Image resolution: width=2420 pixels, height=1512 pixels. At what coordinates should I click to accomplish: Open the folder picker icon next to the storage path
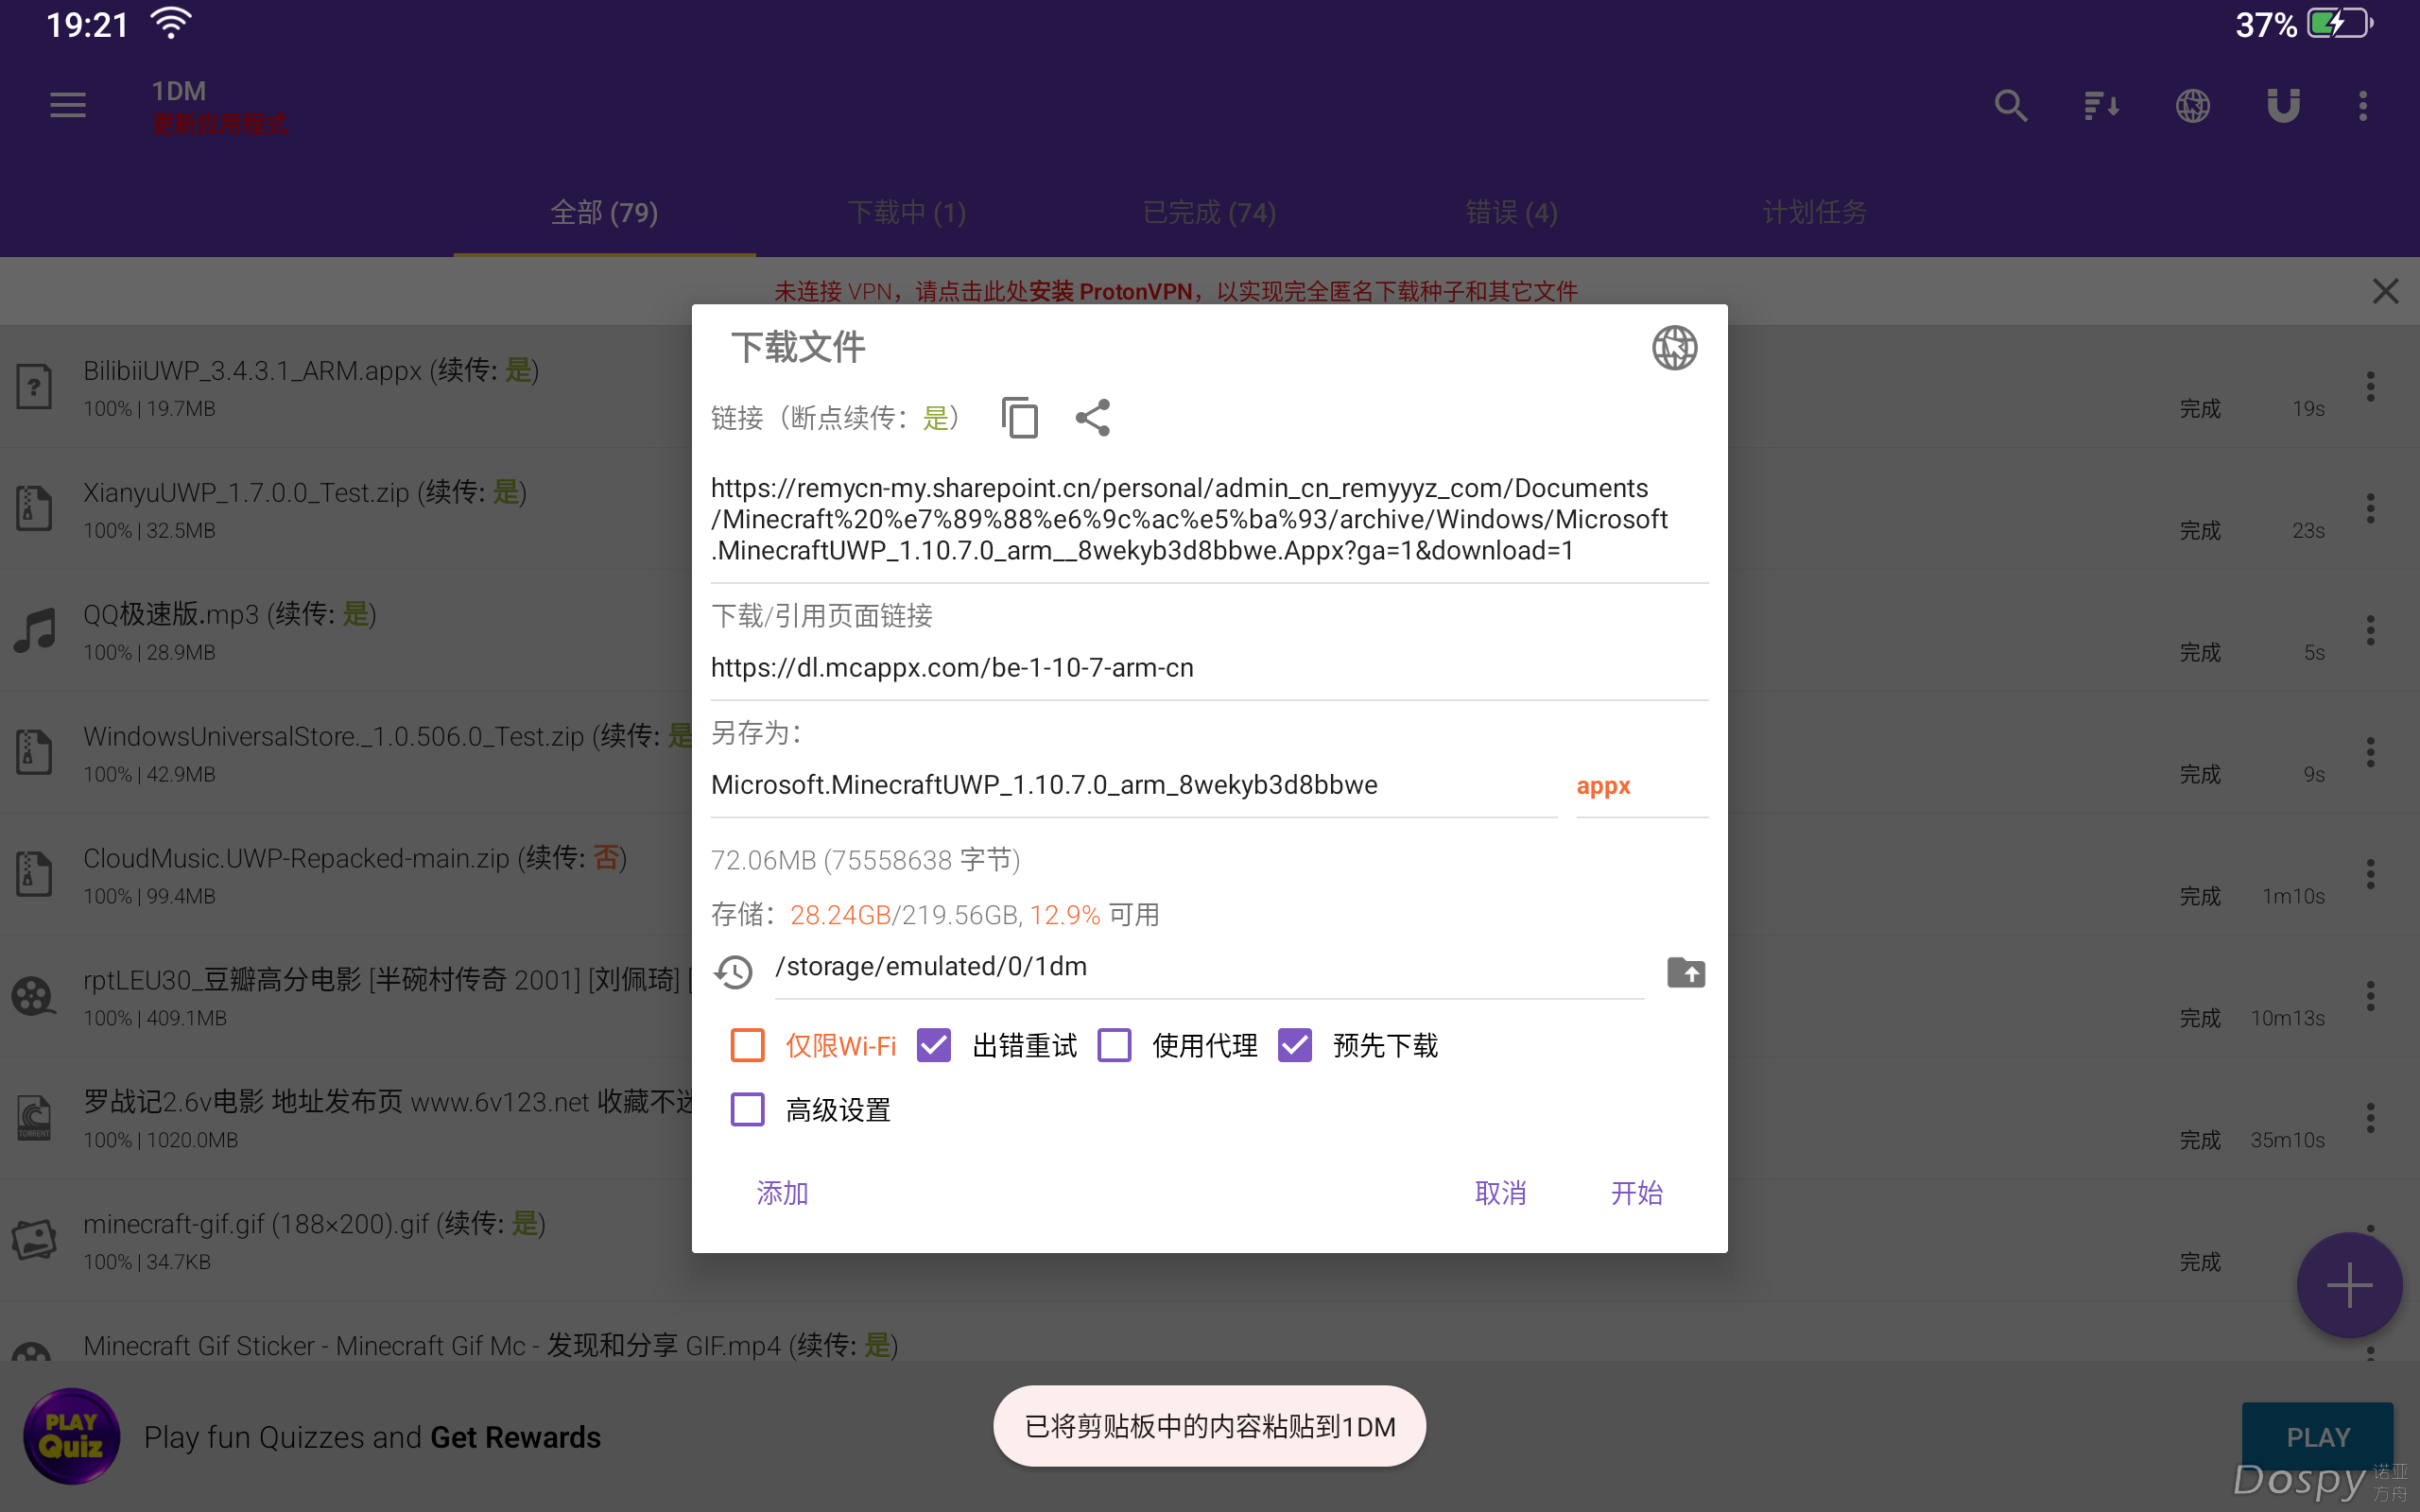(x=1686, y=971)
